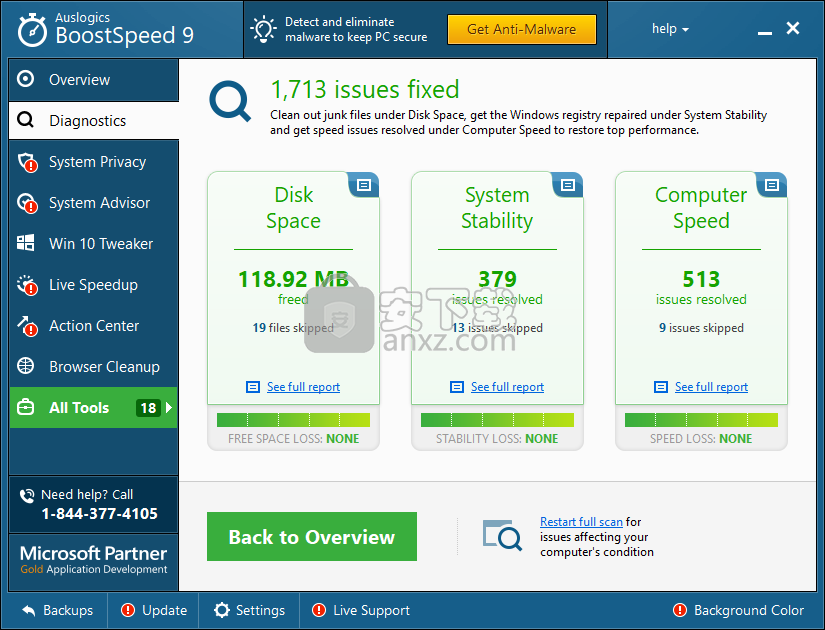
Task: Click Update in the bottom bar
Action: (x=154, y=611)
